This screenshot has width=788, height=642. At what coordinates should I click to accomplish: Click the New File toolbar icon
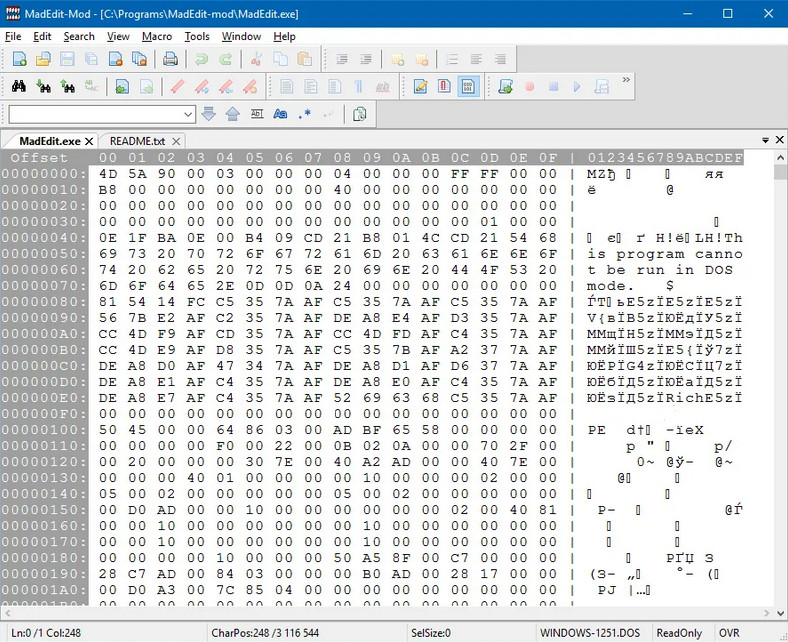click(19, 59)
